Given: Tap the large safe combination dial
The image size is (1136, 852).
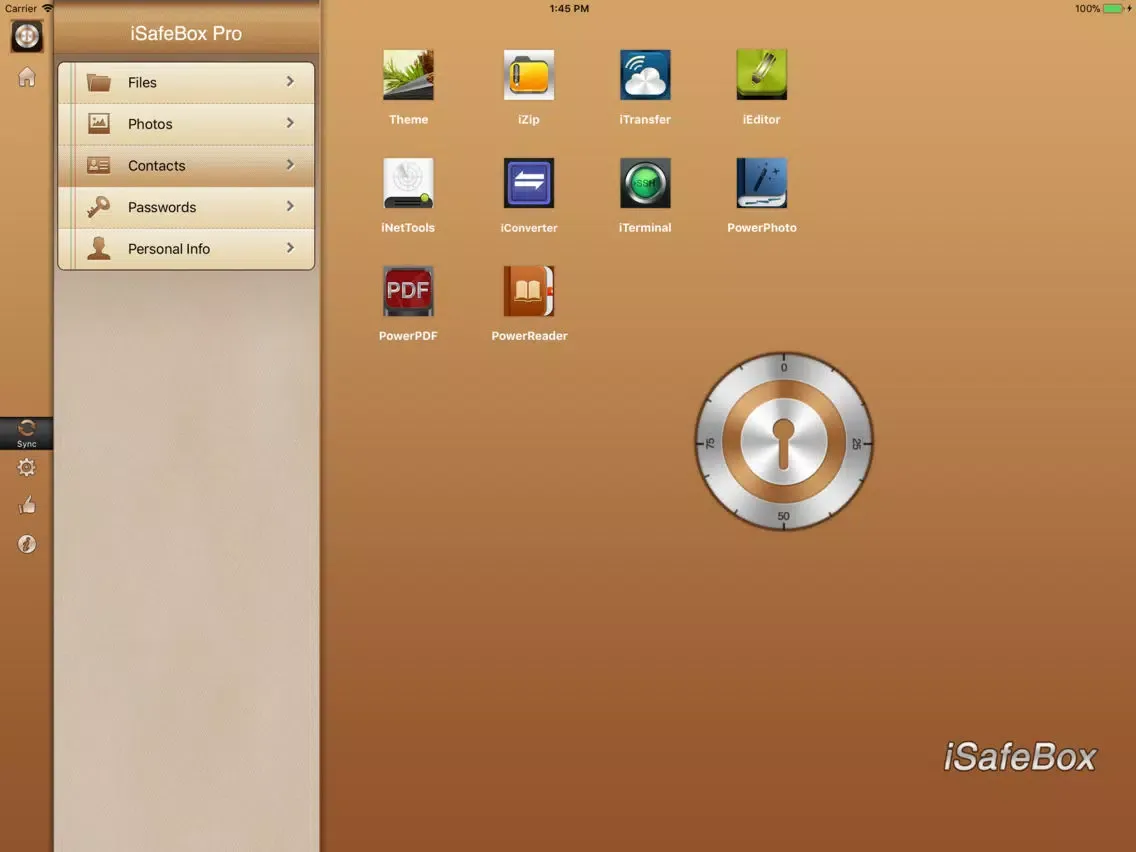Looking at the screenshot, I should point(784,442).
